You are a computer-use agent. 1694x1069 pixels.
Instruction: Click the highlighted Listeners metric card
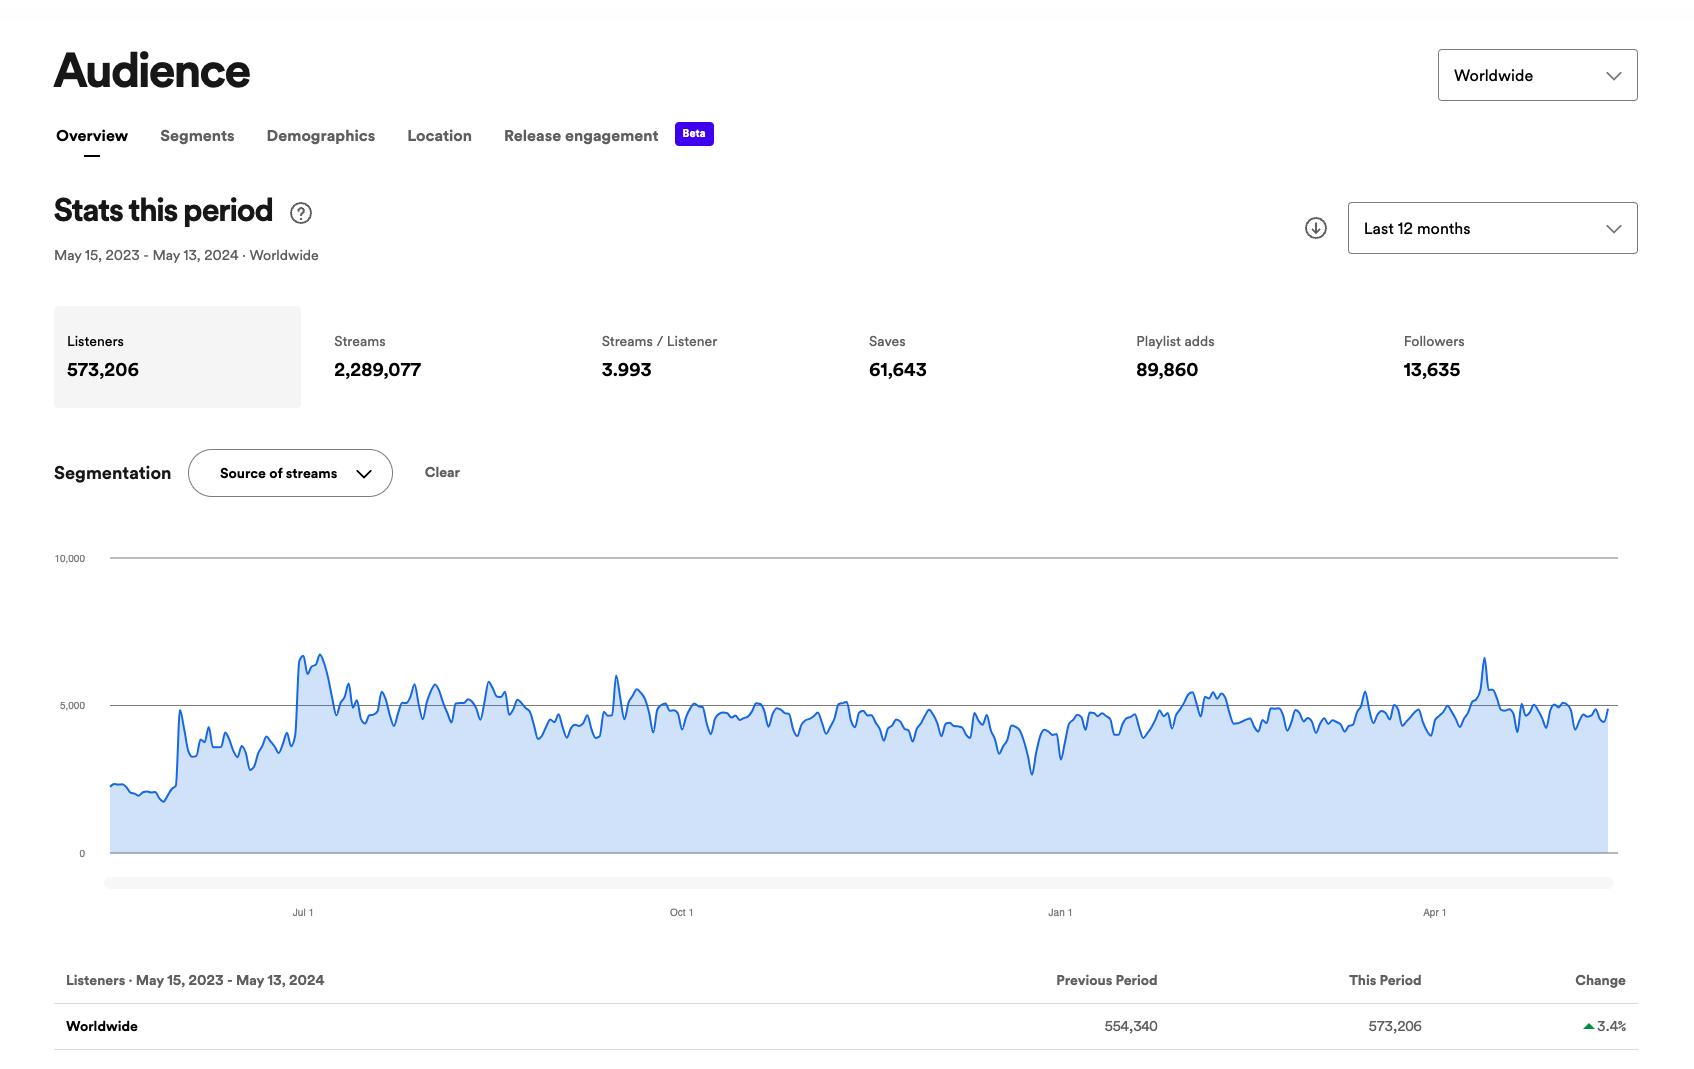[177, 357]
